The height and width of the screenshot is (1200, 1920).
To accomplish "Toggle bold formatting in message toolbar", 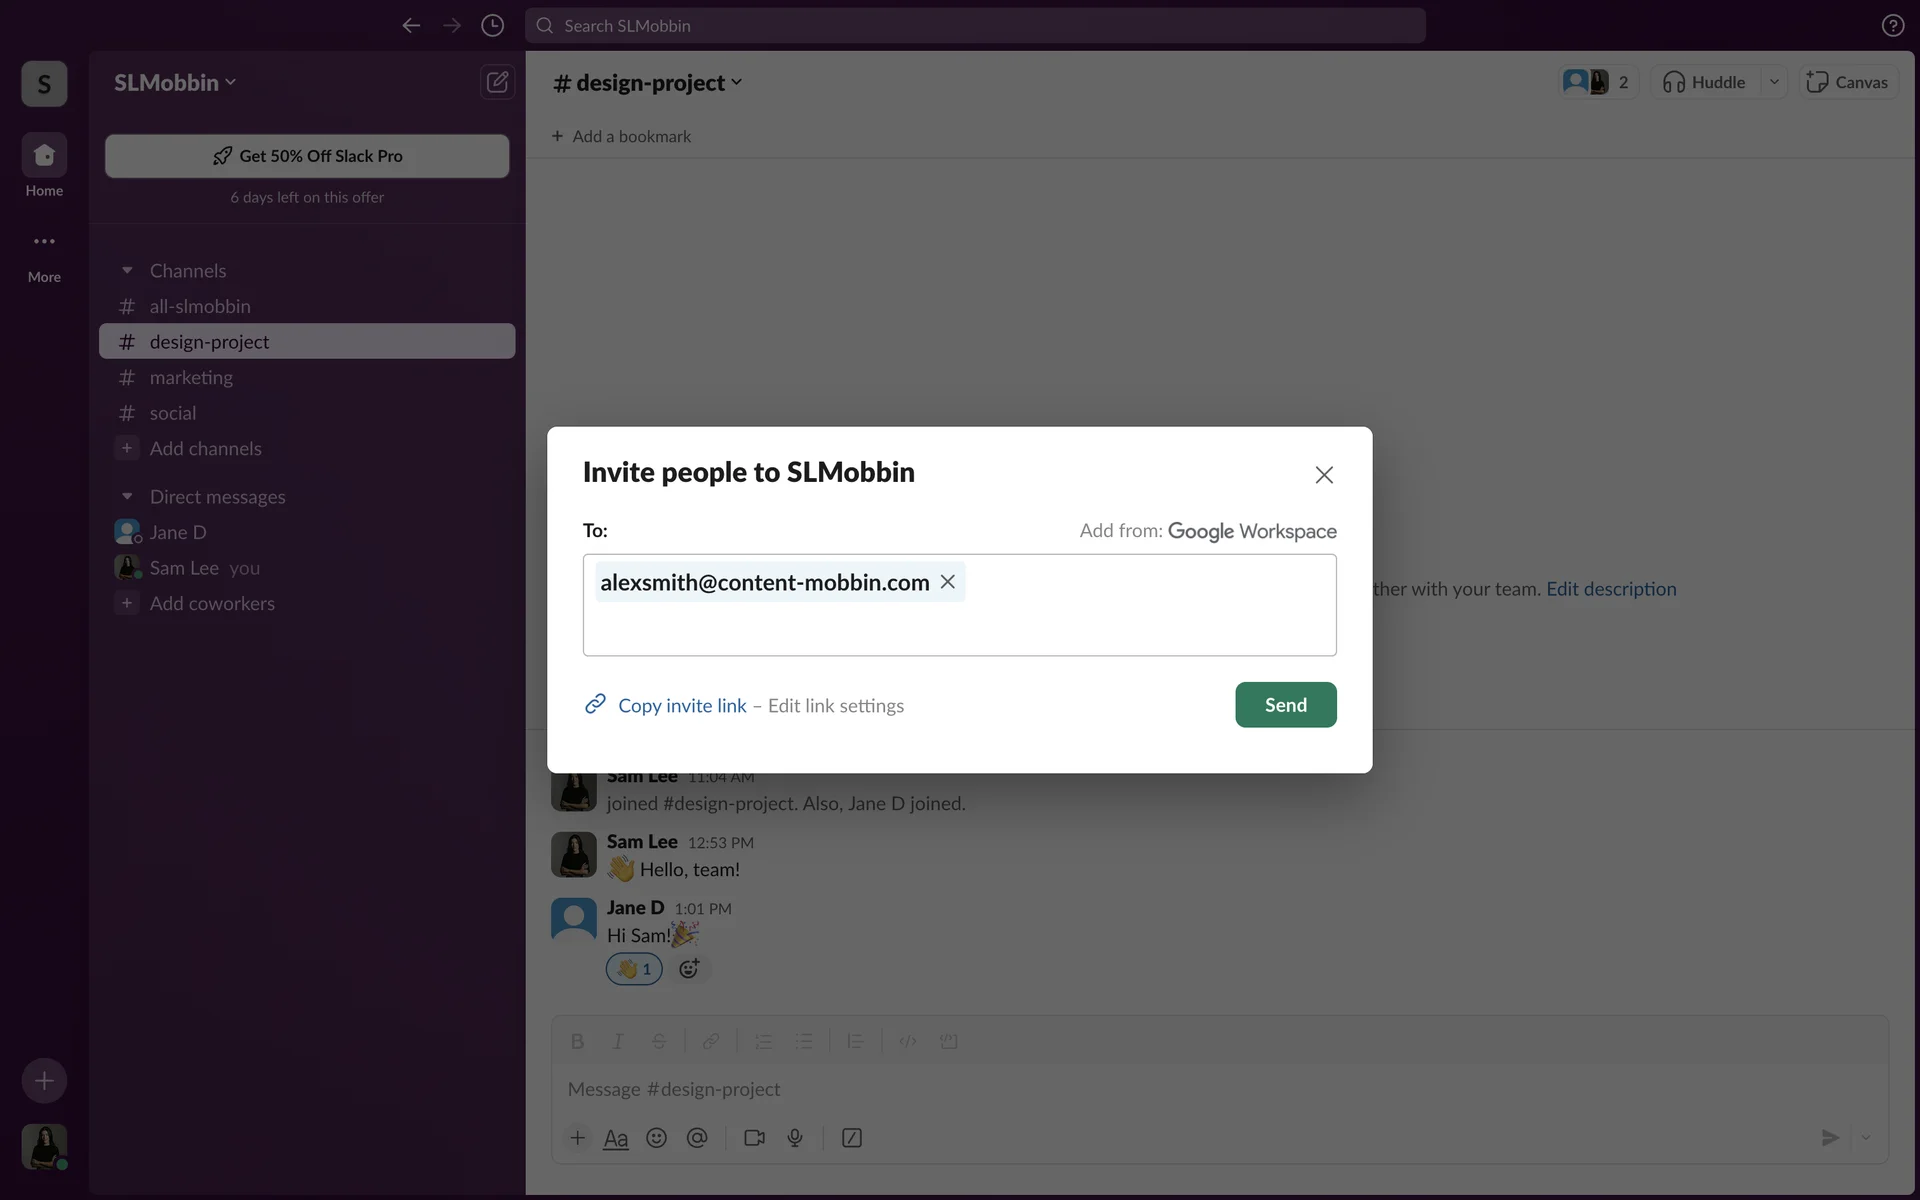I will pyautogui.click(x=577, y=1041).
